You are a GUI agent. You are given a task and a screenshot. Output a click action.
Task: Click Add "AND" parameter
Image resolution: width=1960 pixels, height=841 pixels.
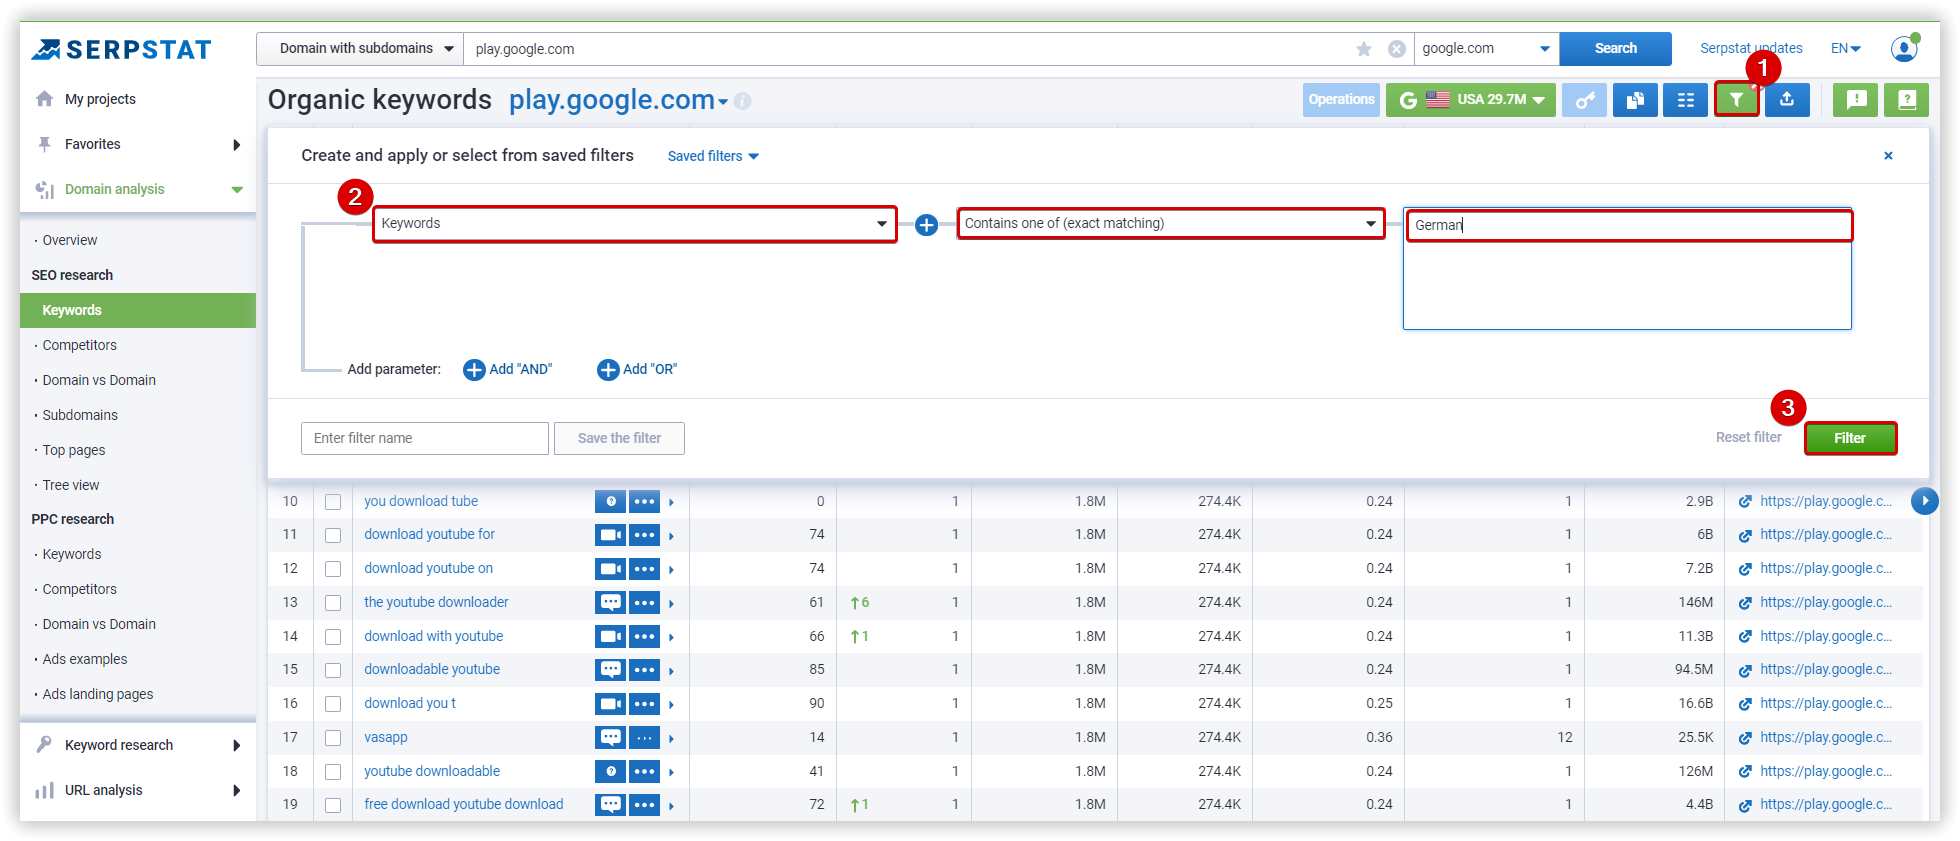click(508, 370)
